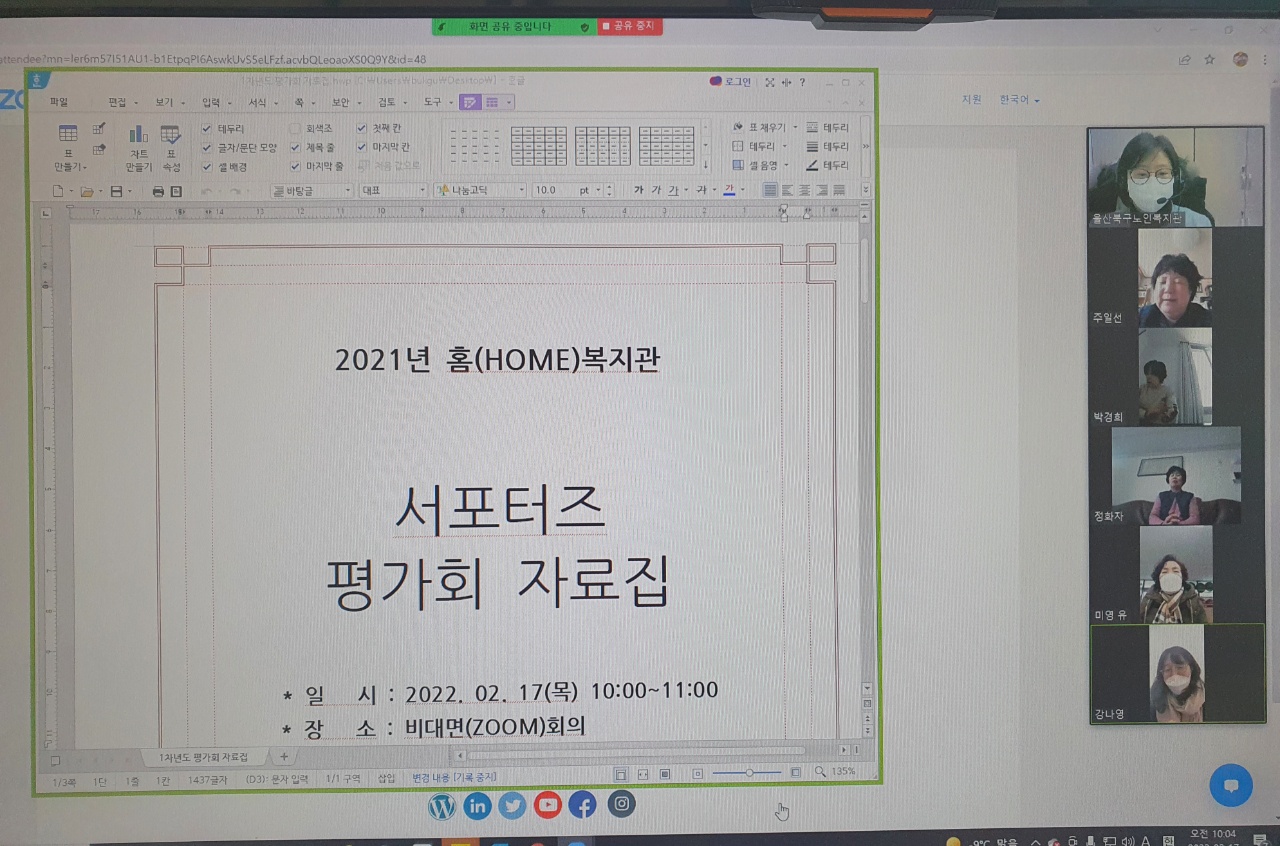Click 변경 내용 [기록 중지] in status bar
1280x846 pixels.
[454, 777]
